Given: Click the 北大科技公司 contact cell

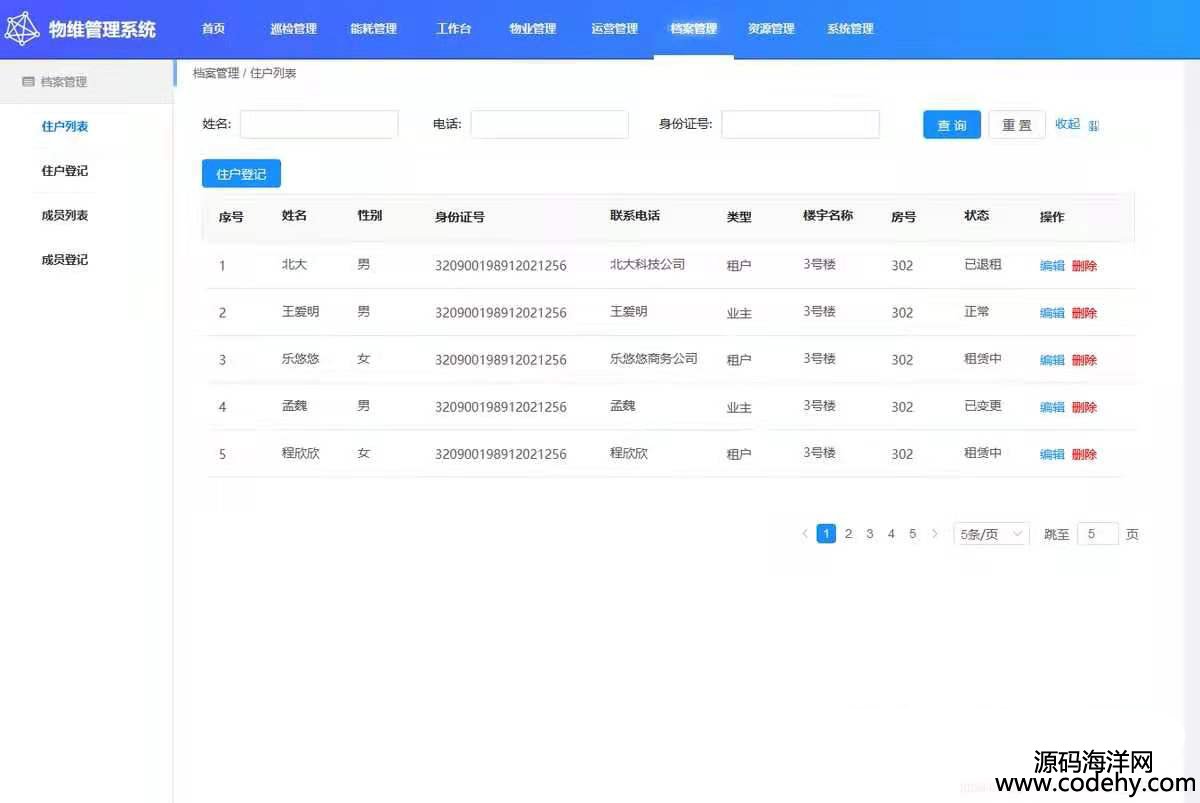Looking at the screenshot, I should [648, 265].
